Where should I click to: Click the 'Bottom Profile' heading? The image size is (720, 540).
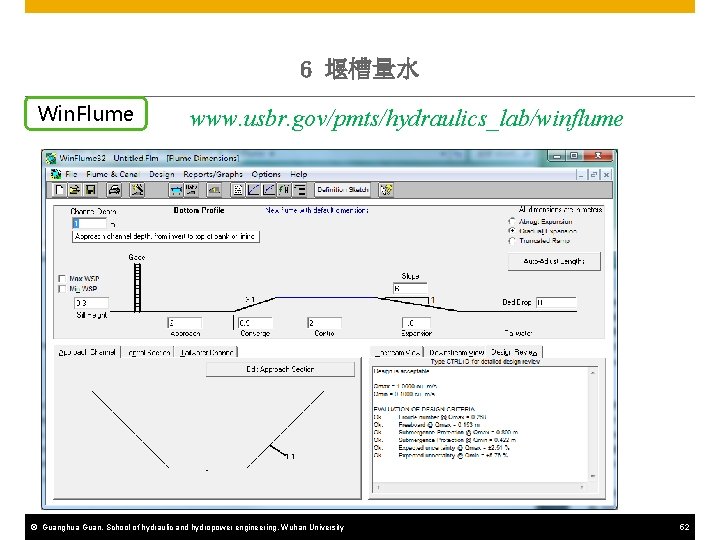[x=199, y=210]
